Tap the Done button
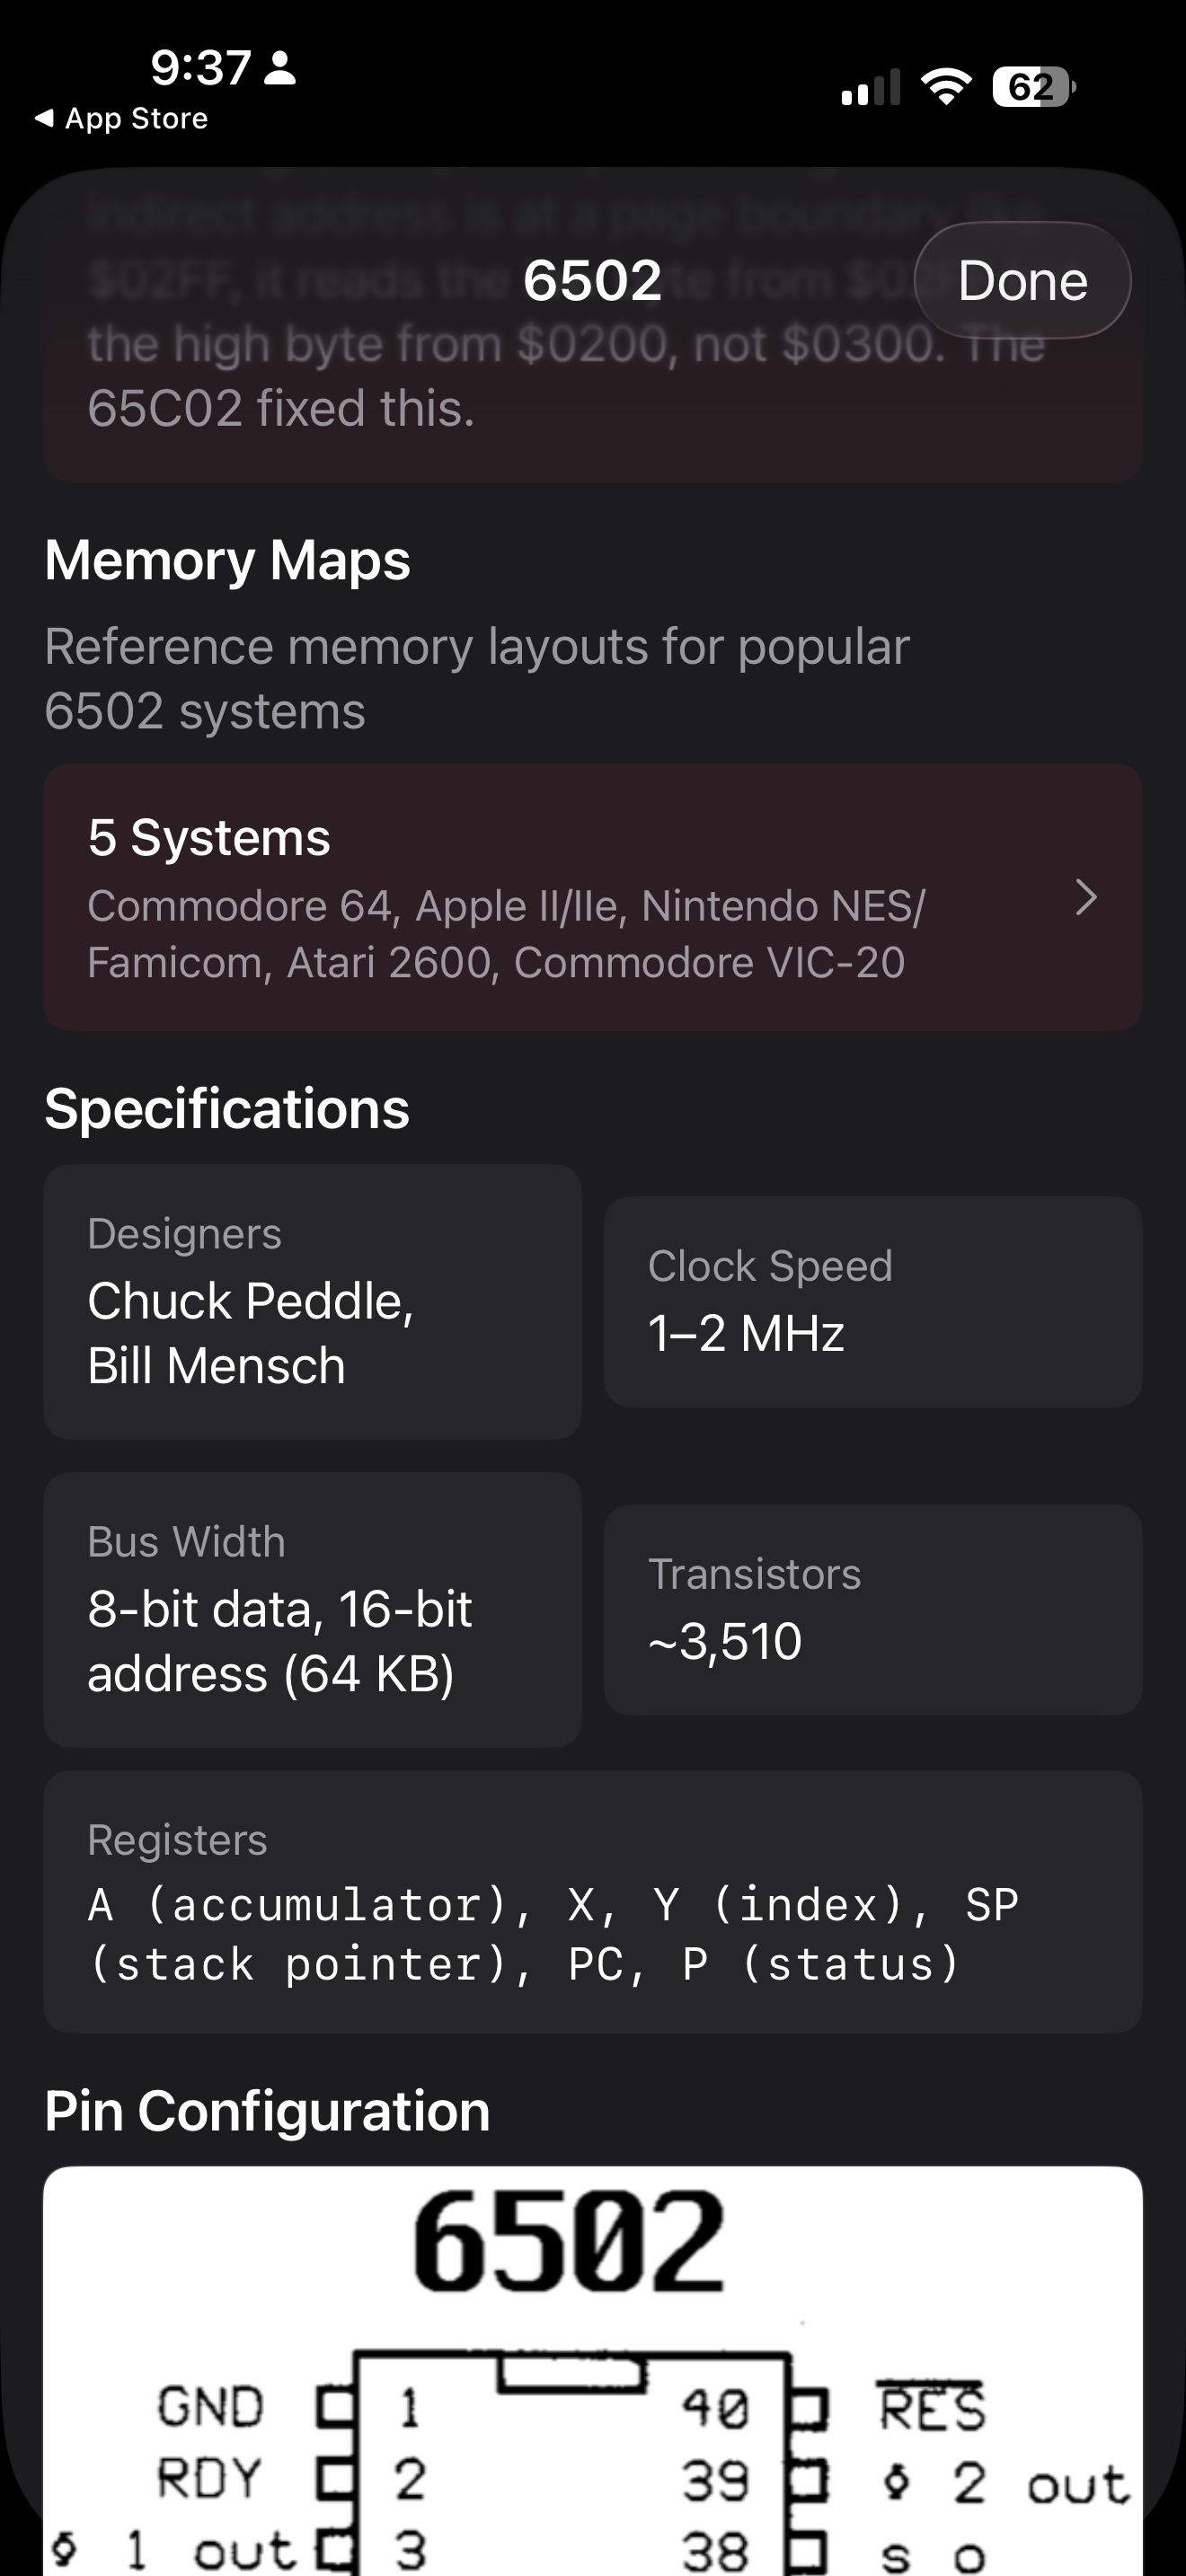Viewport: 1186px width, 2576px height. [1022, 281]
